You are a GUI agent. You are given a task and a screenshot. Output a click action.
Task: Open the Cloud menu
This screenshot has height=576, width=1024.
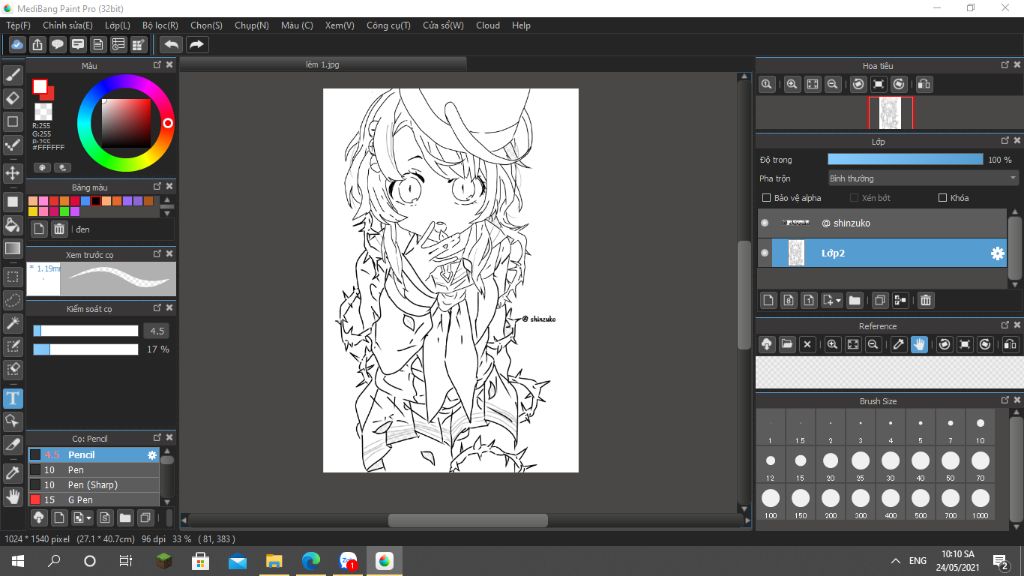click(488, 25)
